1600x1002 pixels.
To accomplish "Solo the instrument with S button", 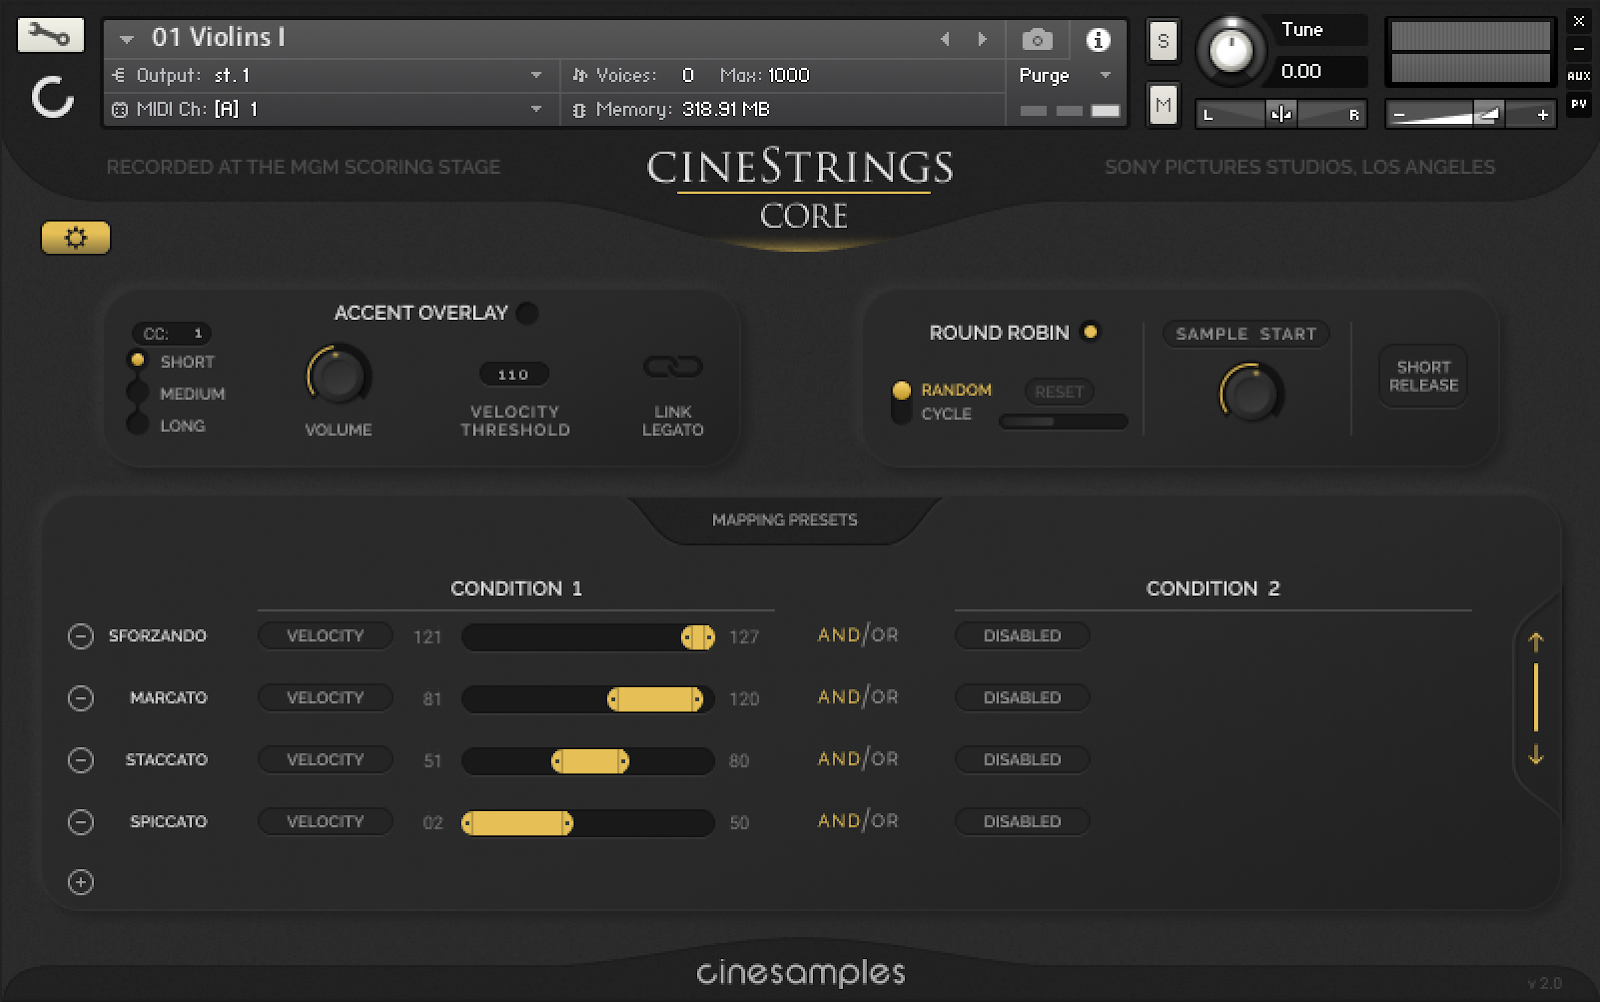I will (x=1162, y=41).
